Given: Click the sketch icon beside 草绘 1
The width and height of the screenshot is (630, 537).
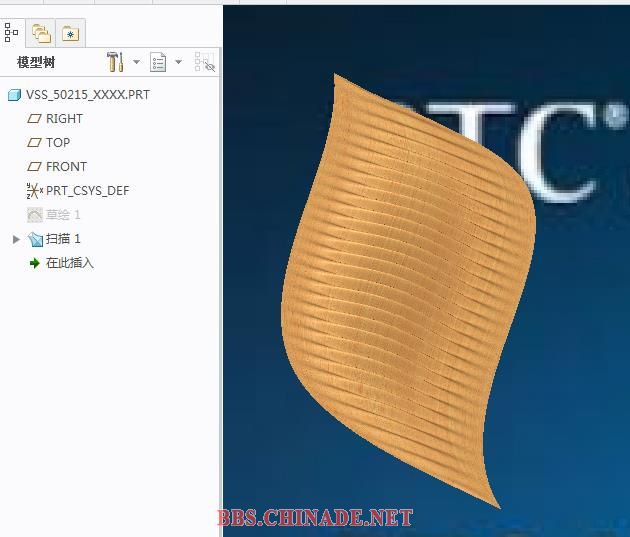Looking at the screenshot, I should pyautogui.click(x=35, y=215).
